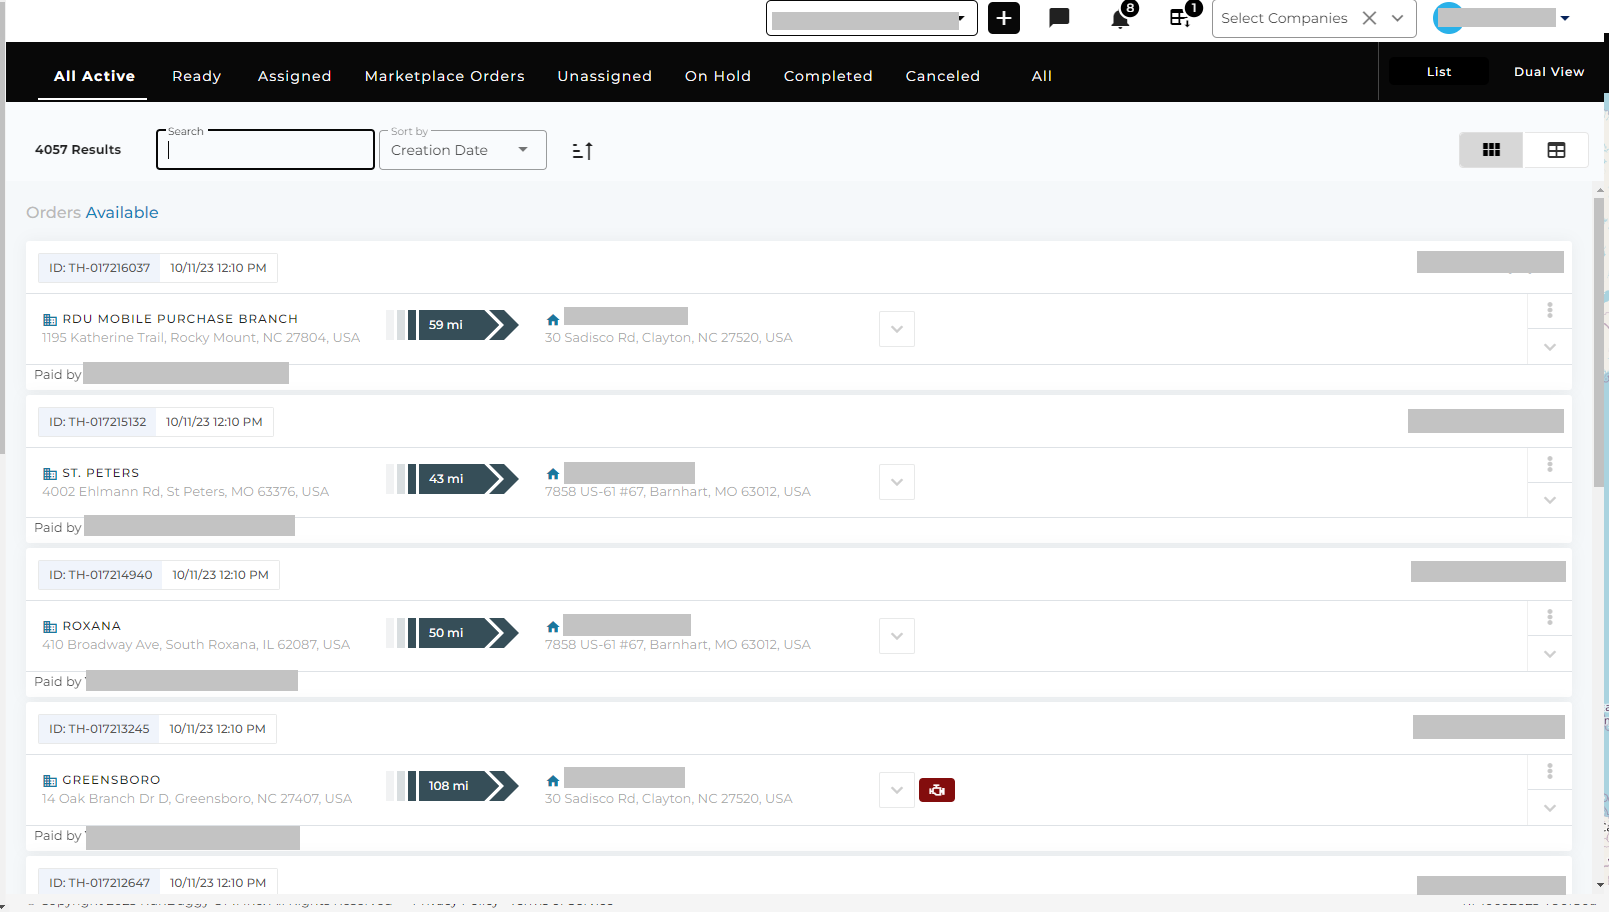
Task: Focus the Search input field
Action: pos(265,150)
